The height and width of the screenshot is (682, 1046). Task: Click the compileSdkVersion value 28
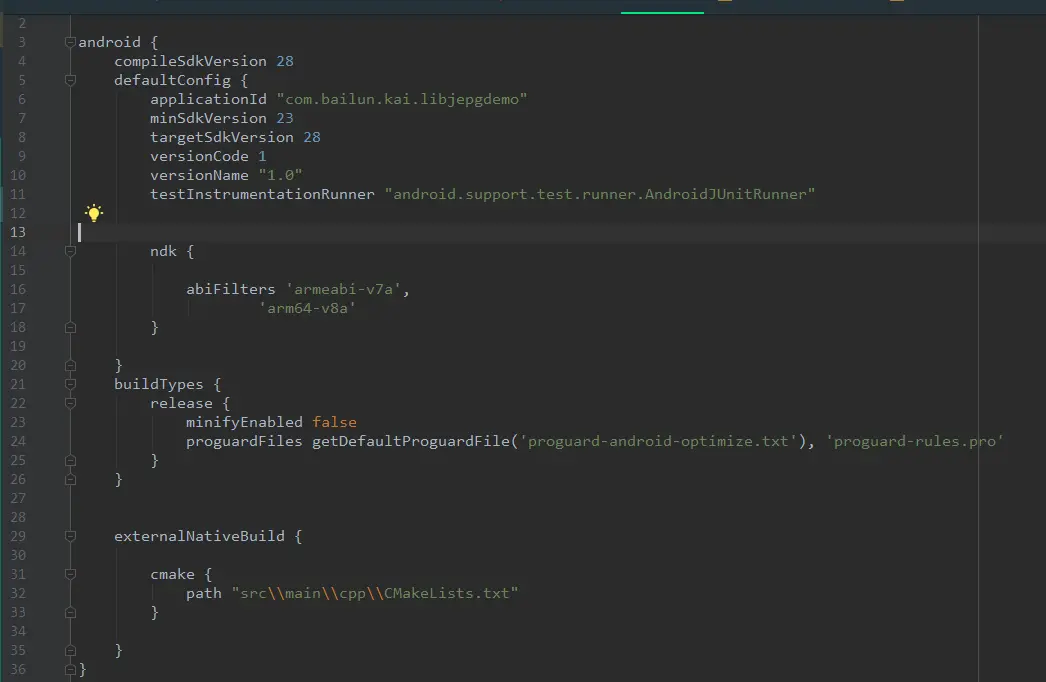pos(285,61)
